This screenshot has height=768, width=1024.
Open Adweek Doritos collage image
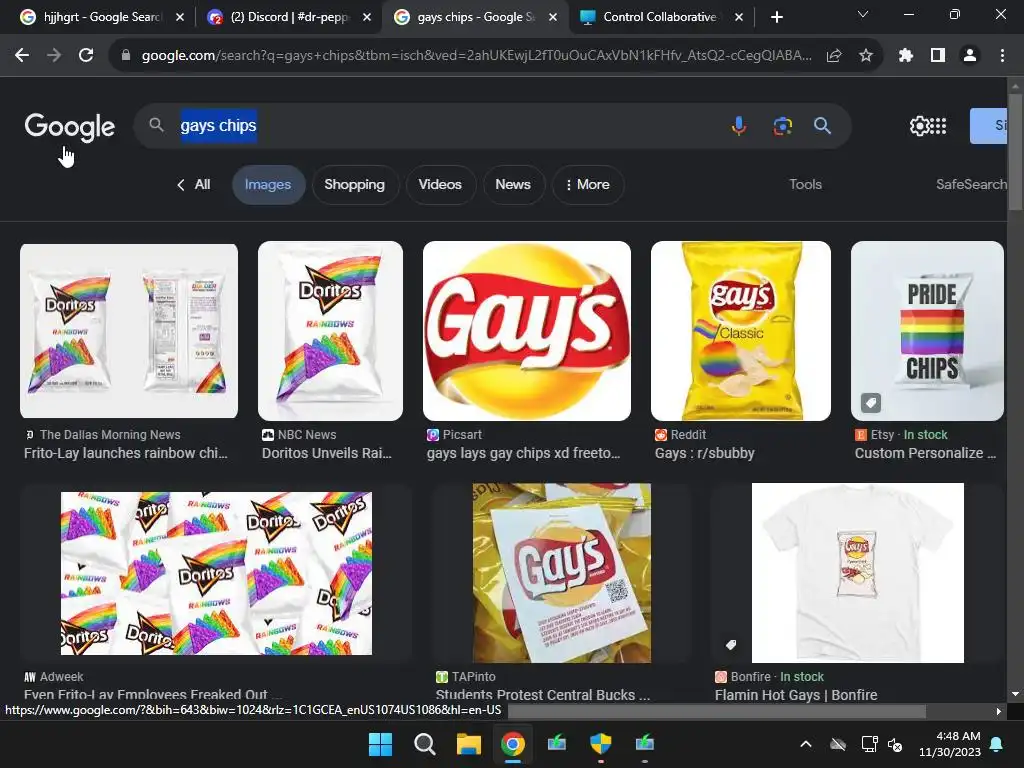[216, 573]
